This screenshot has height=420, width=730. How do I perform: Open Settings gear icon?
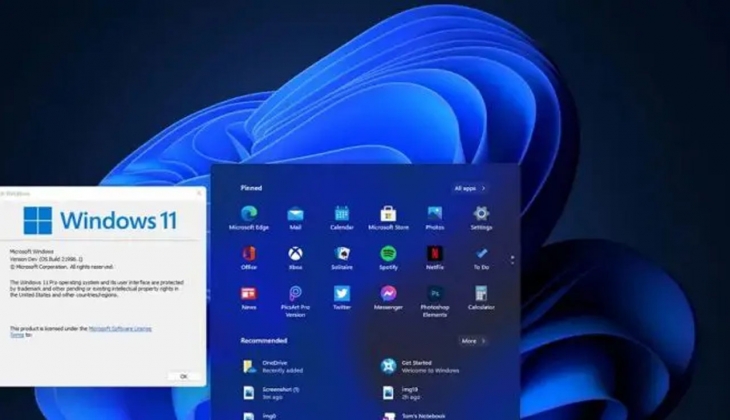pyautogui.click(x=481, y=218)
